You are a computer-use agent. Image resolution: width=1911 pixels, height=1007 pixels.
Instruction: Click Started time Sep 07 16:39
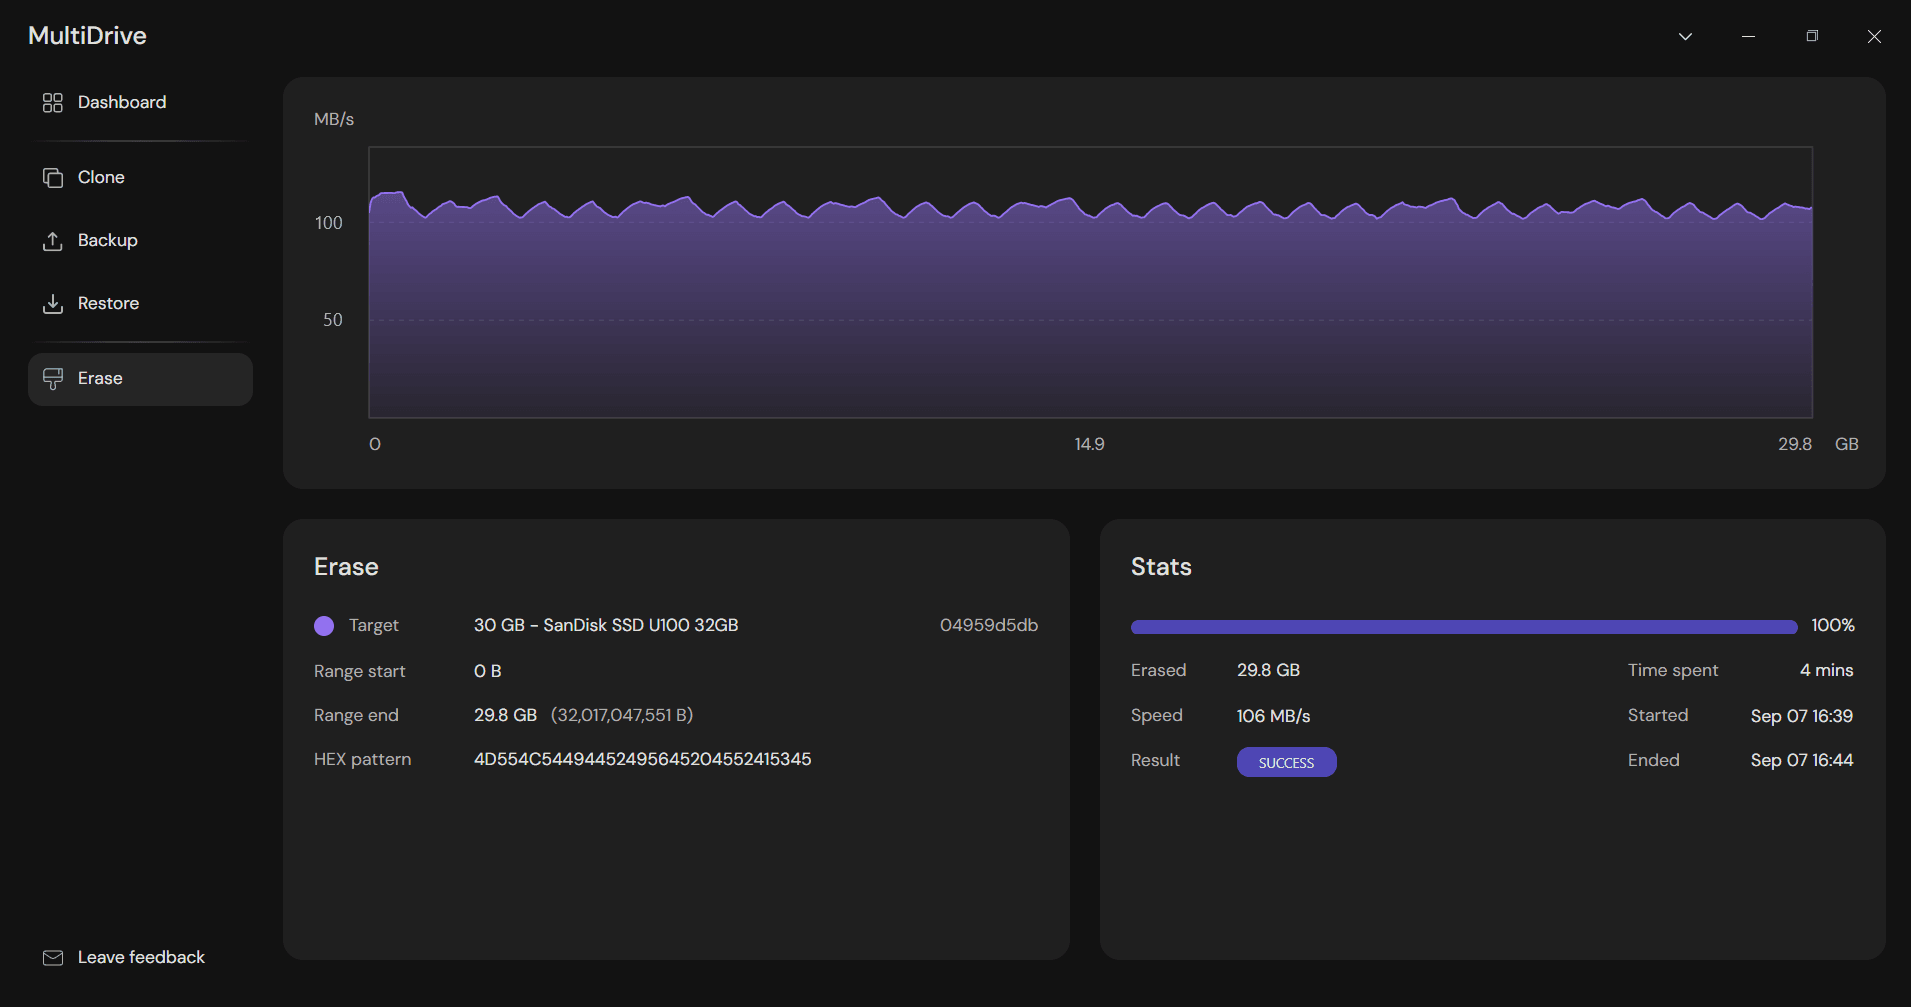(1801, 716)
